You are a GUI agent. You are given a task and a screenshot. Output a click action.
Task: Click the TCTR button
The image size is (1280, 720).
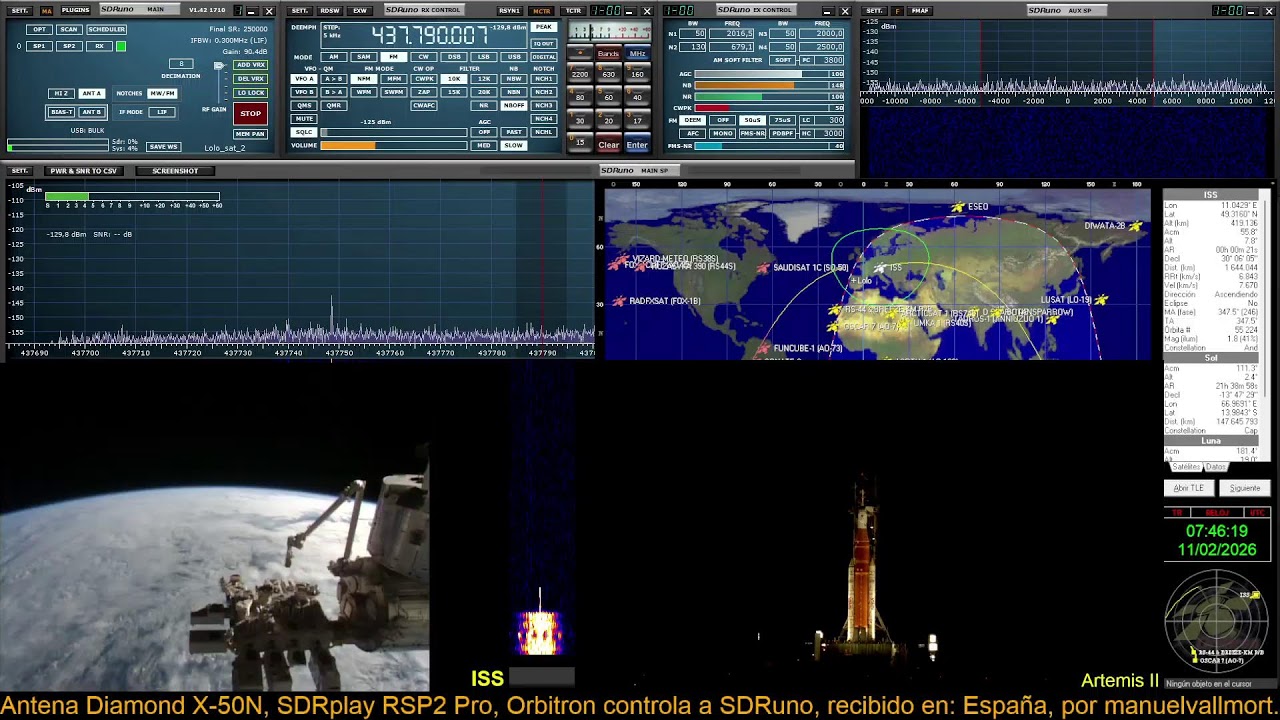(573, 10)
